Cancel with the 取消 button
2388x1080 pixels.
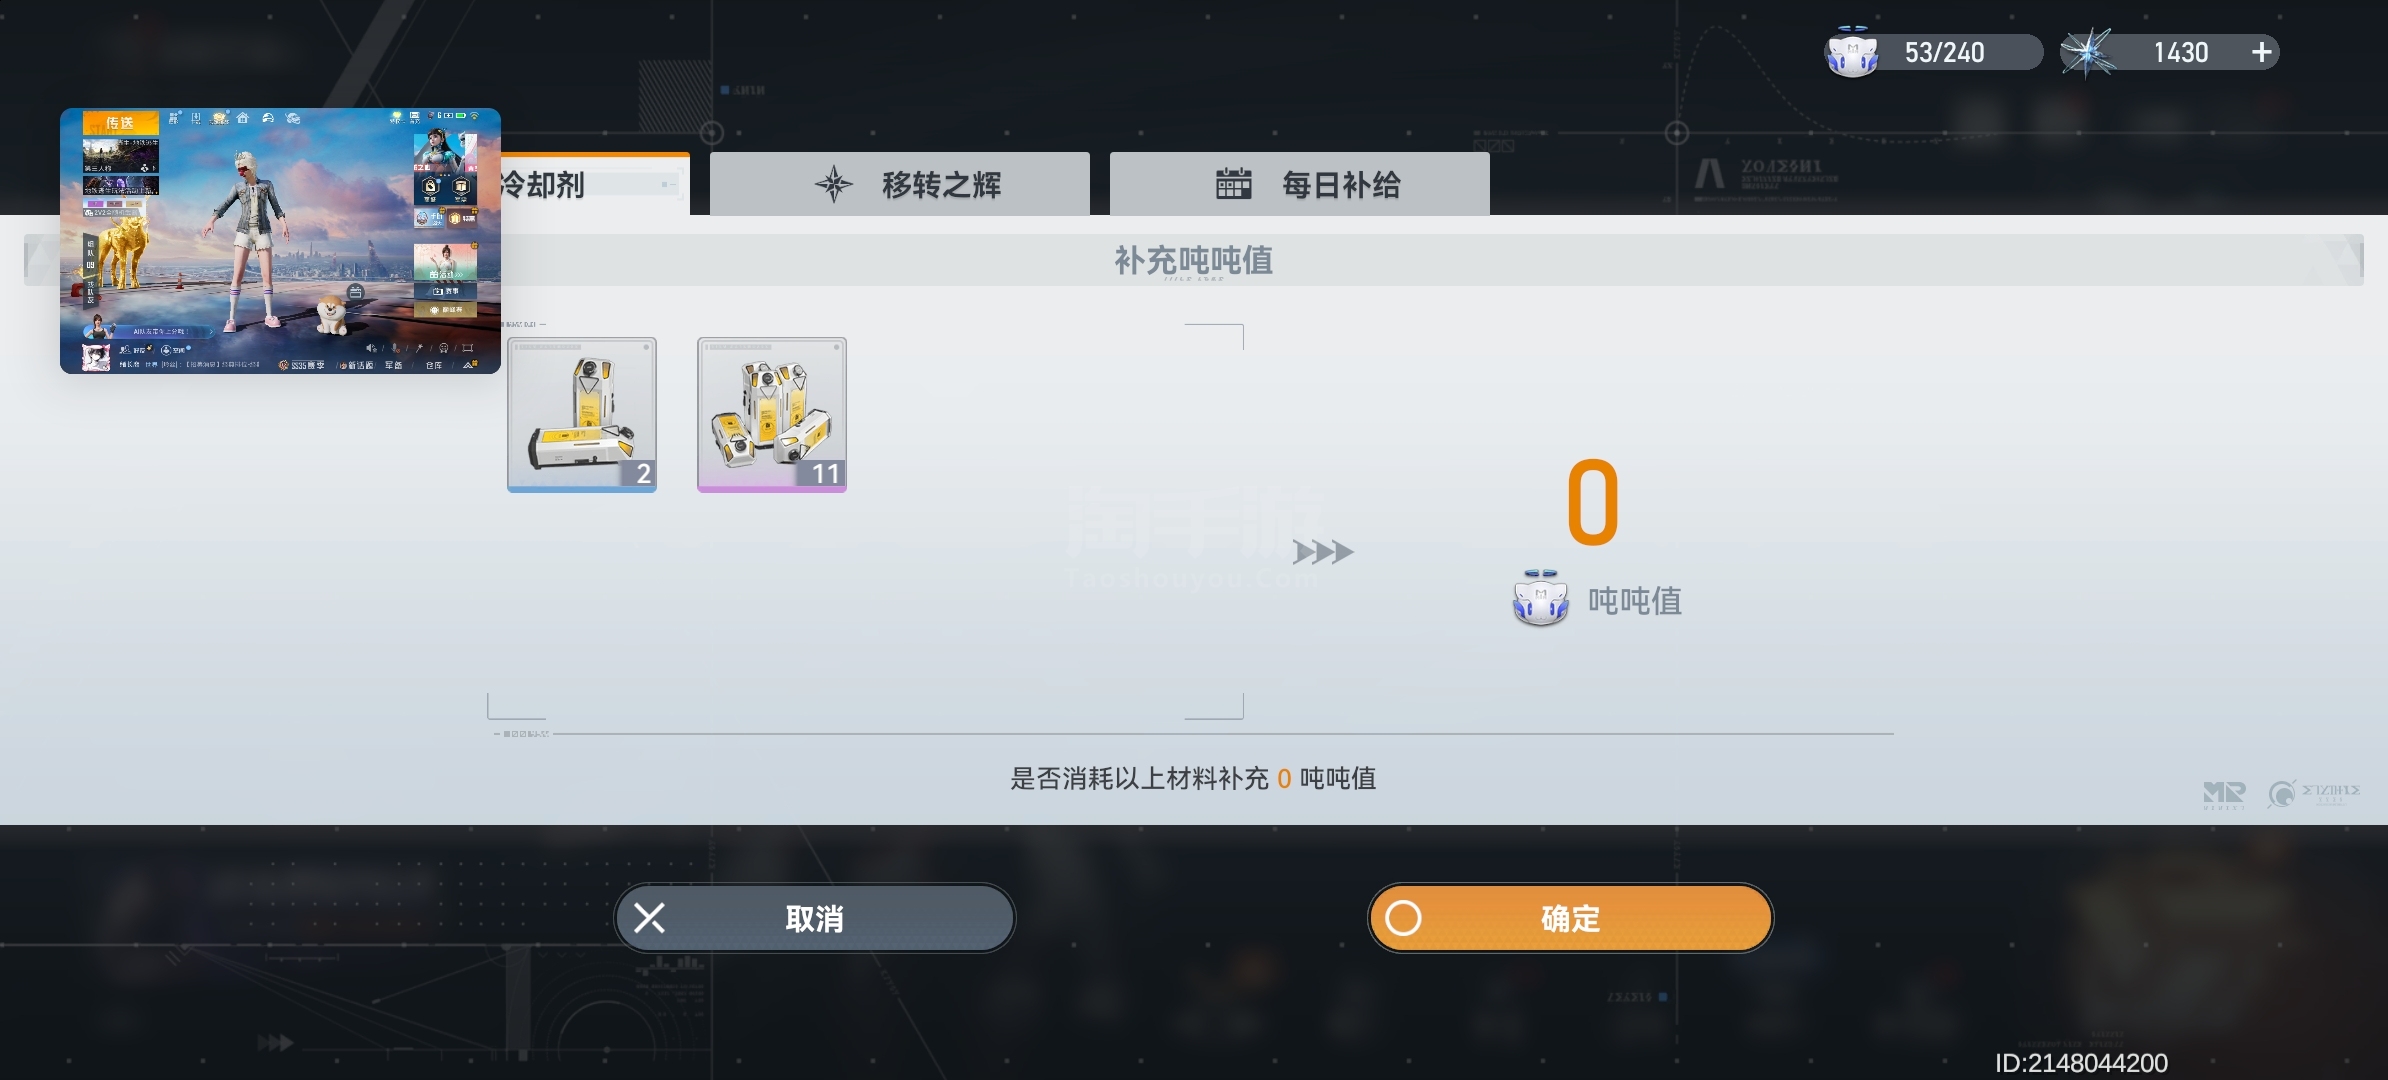tap(815, 918)
